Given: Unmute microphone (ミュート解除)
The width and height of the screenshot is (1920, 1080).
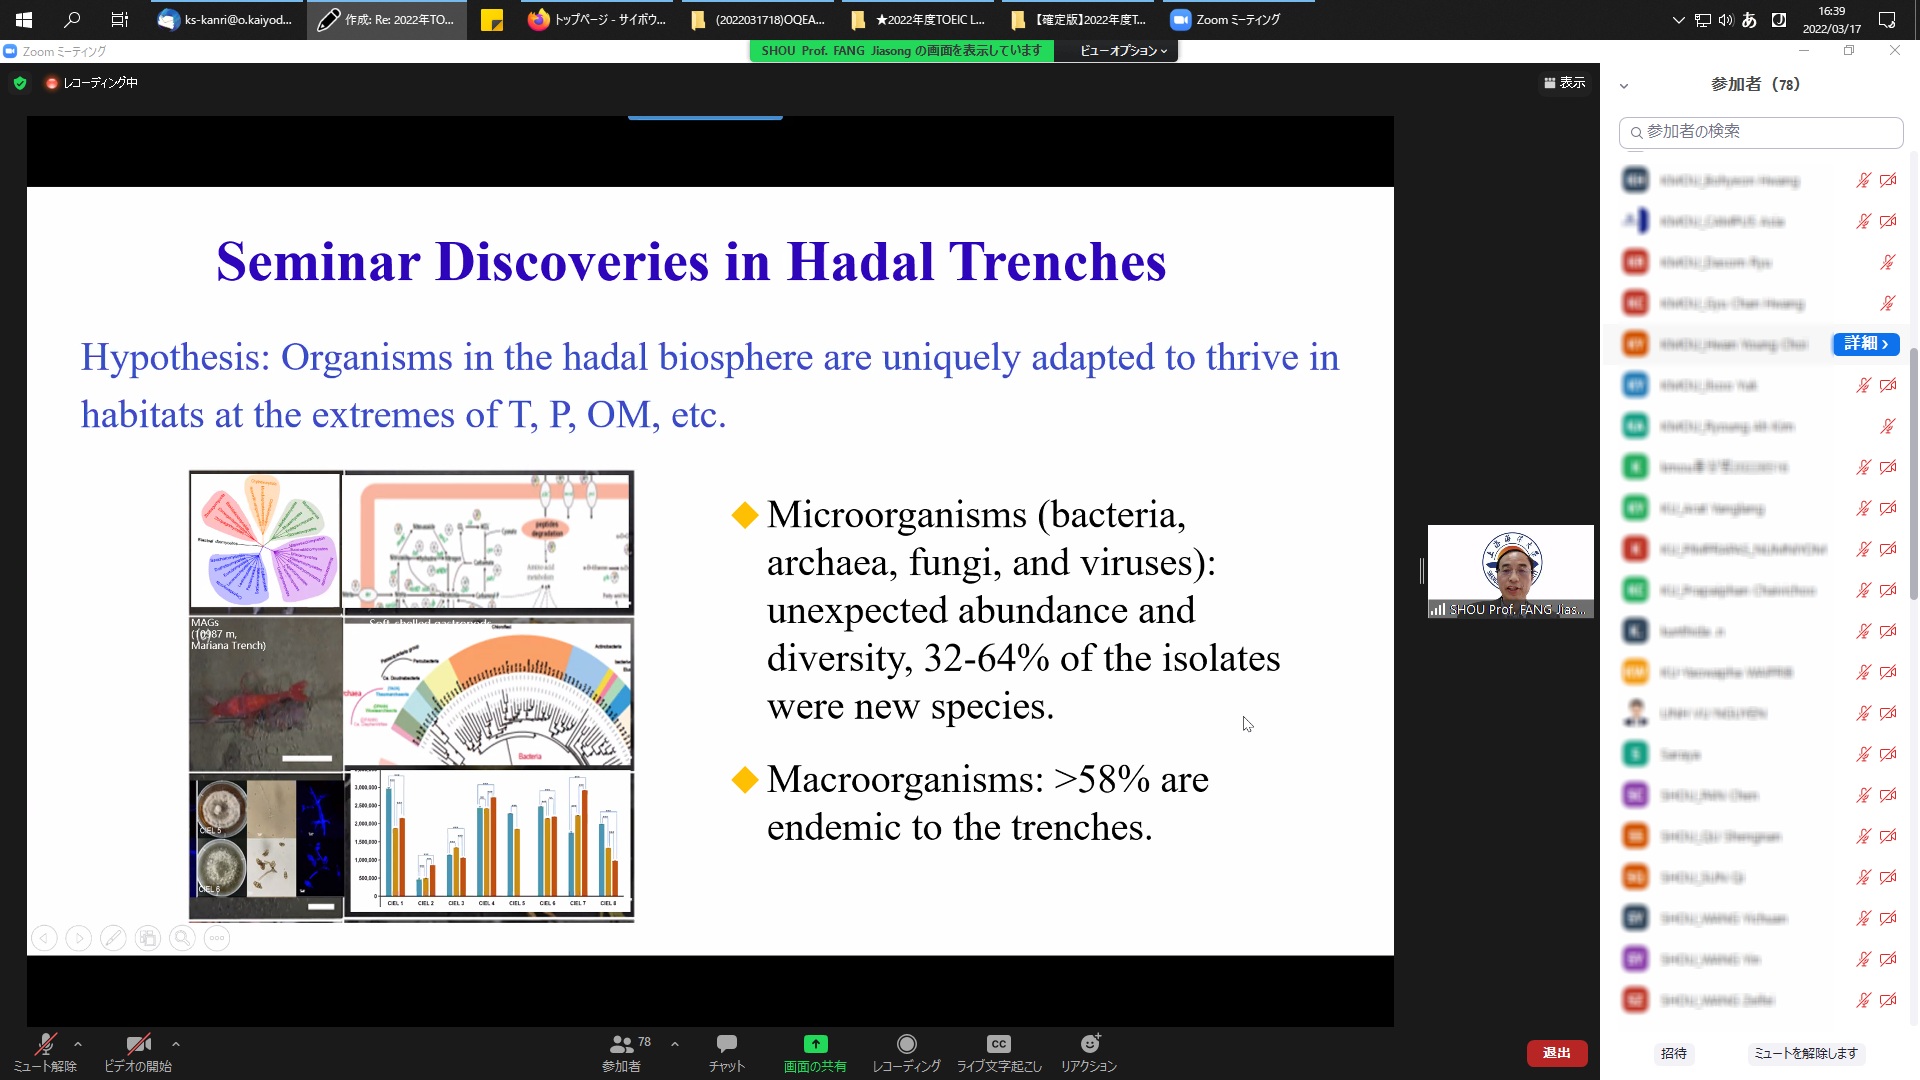Looking at the screenshot, I should click(x=45, y=1045).
